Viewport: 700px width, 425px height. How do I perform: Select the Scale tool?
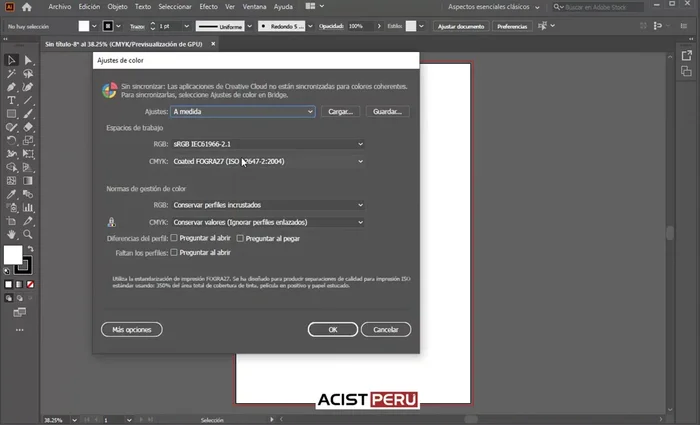(28, 141)
